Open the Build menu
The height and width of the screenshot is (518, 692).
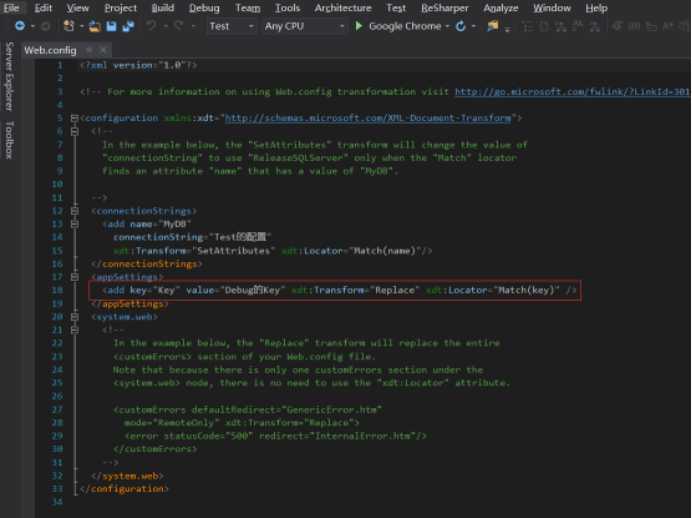click(163, 8)
